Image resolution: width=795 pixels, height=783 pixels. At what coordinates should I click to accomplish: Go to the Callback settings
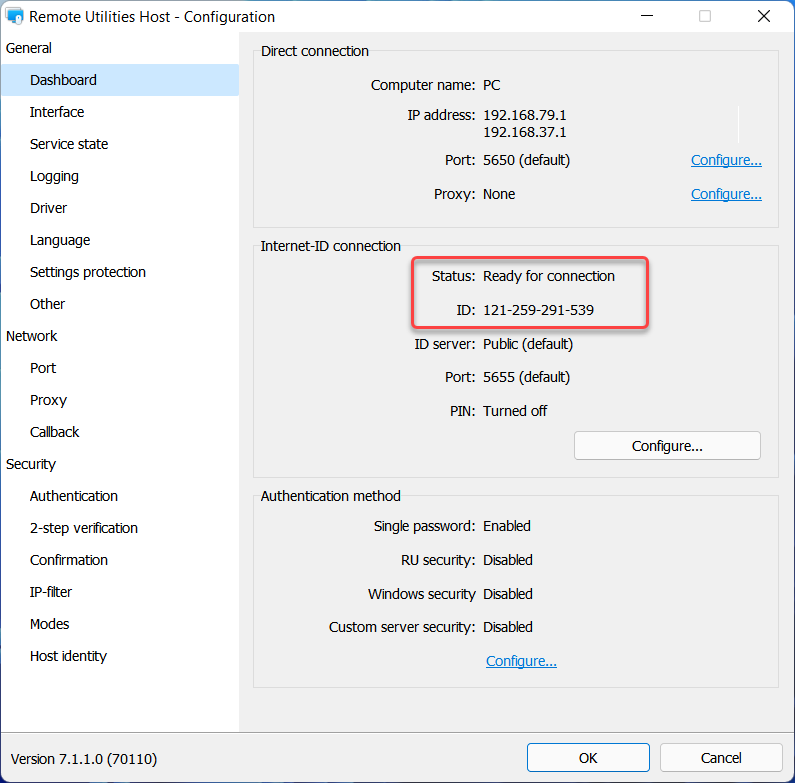pyautogui.click(x=55, y=432)
